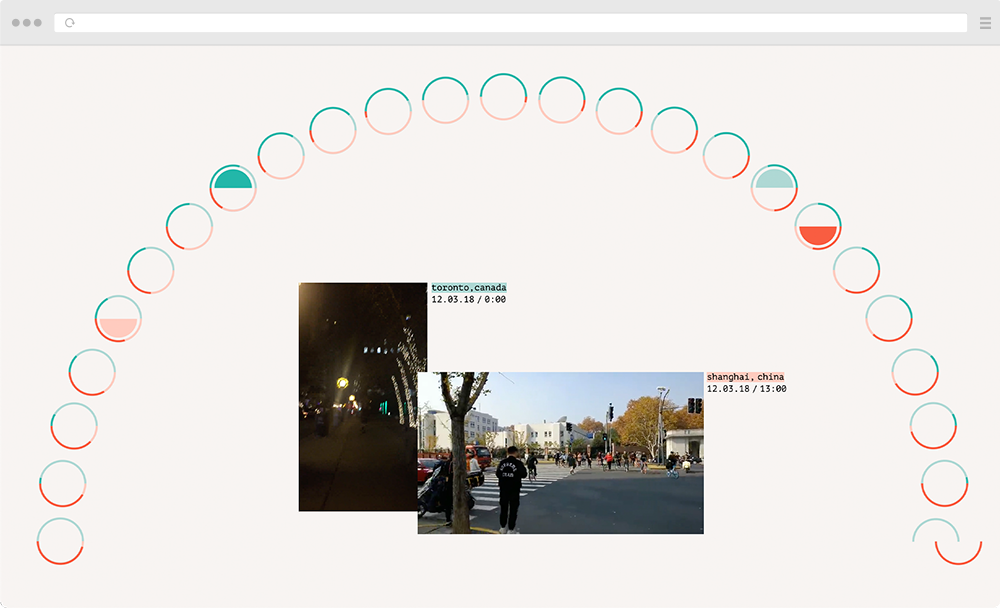
Task: Select the circle just above the split circle
Action: coord(945,484)
